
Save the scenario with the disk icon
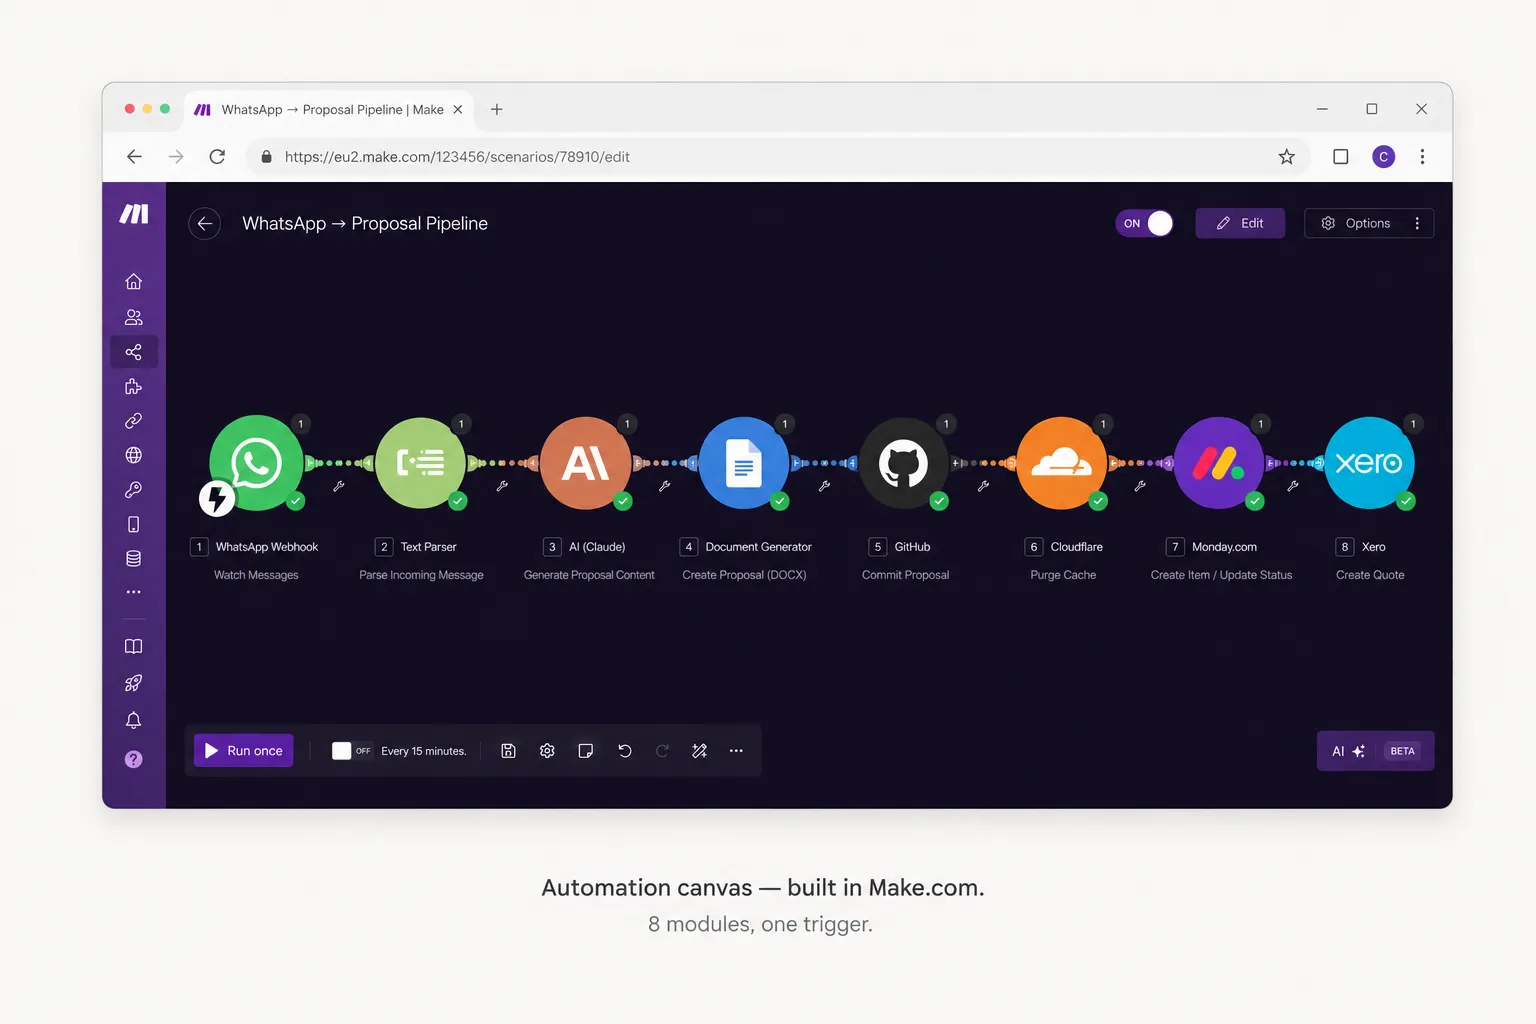coord(508,751)
